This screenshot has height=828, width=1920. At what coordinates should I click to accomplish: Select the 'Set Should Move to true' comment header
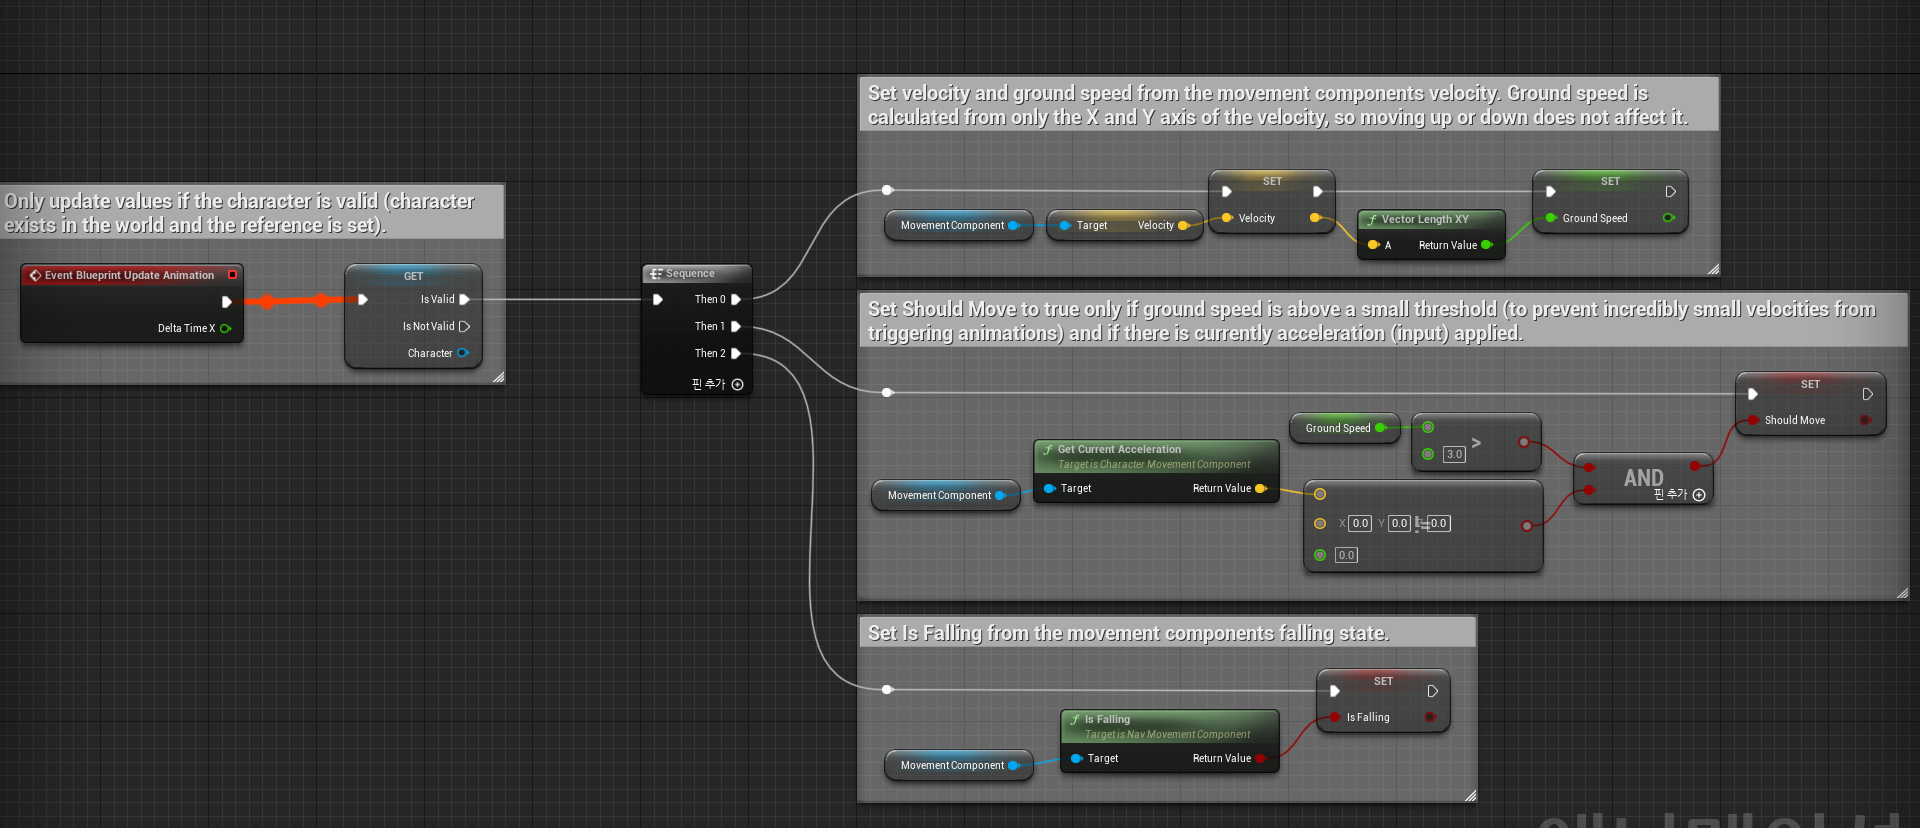[1382, 321]
